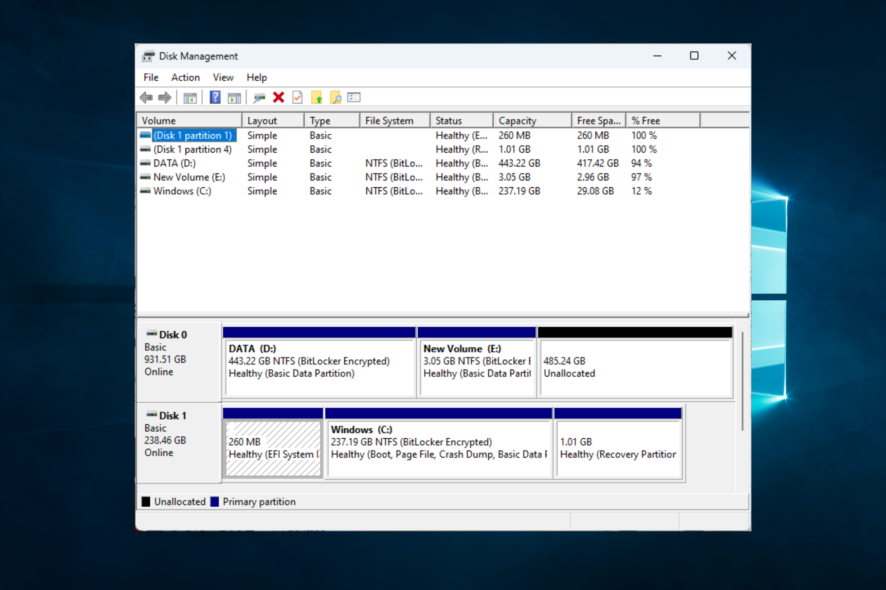Click the Disk 1 disk icon
This screenshot has width=886, height=590.
click(151, 415)
